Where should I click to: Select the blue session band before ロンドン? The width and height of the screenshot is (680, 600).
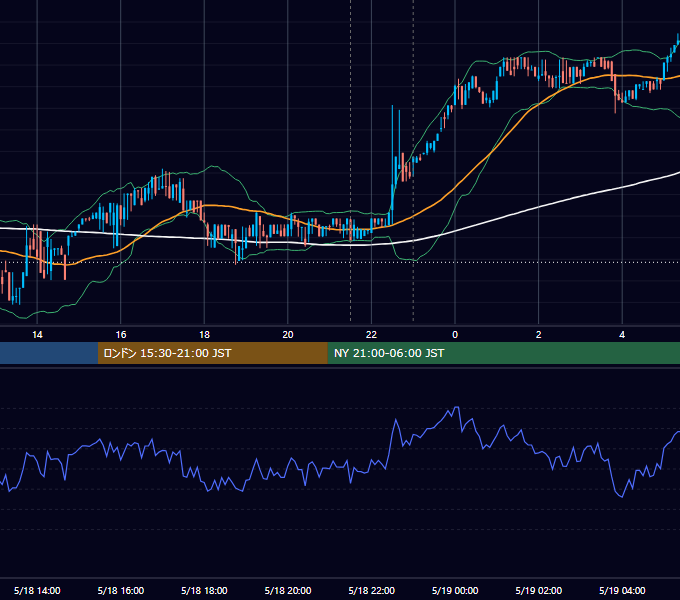point(49,353)
